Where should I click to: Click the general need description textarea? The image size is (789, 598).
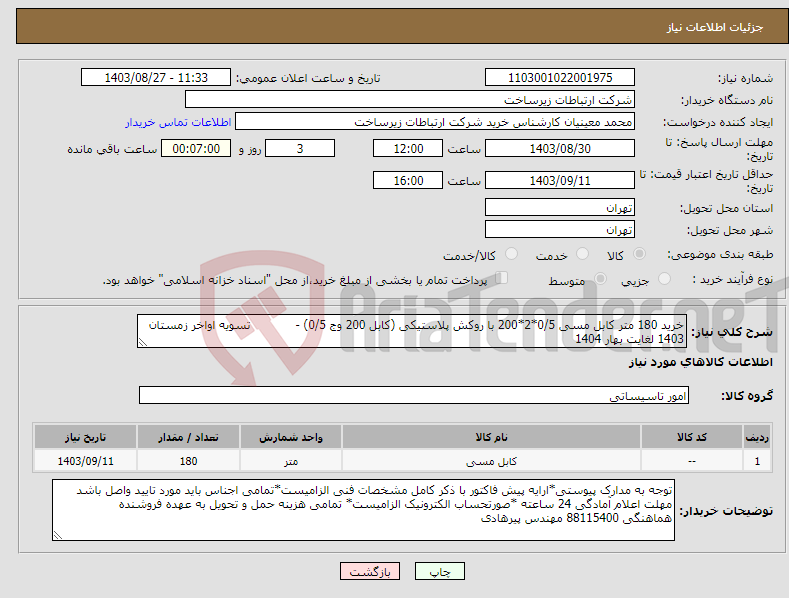pos(412,331)
